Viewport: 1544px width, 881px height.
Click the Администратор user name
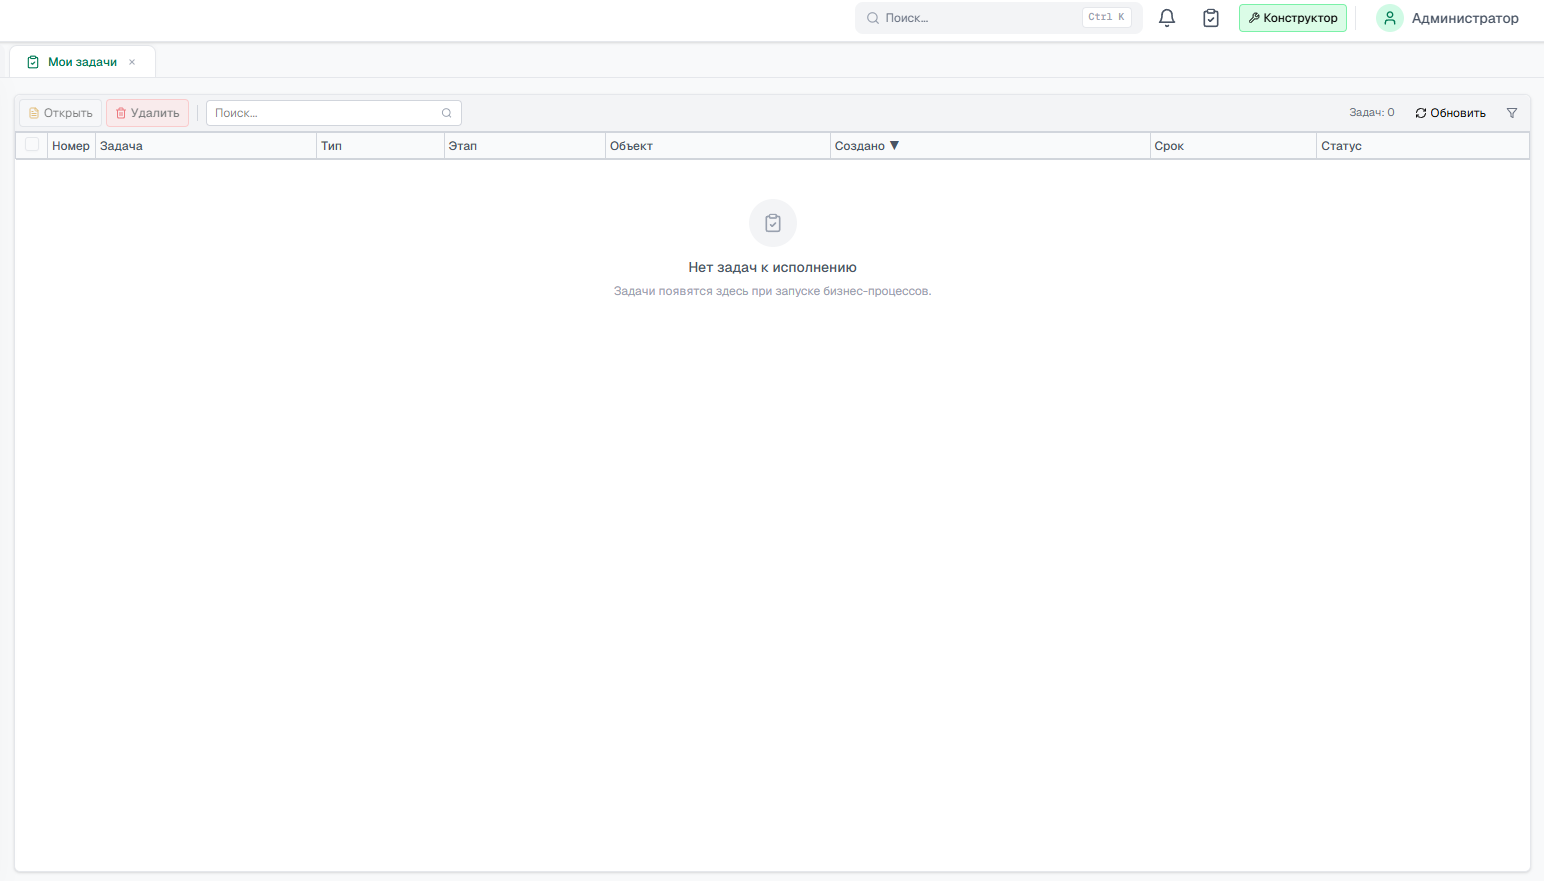coord(1465,18)
